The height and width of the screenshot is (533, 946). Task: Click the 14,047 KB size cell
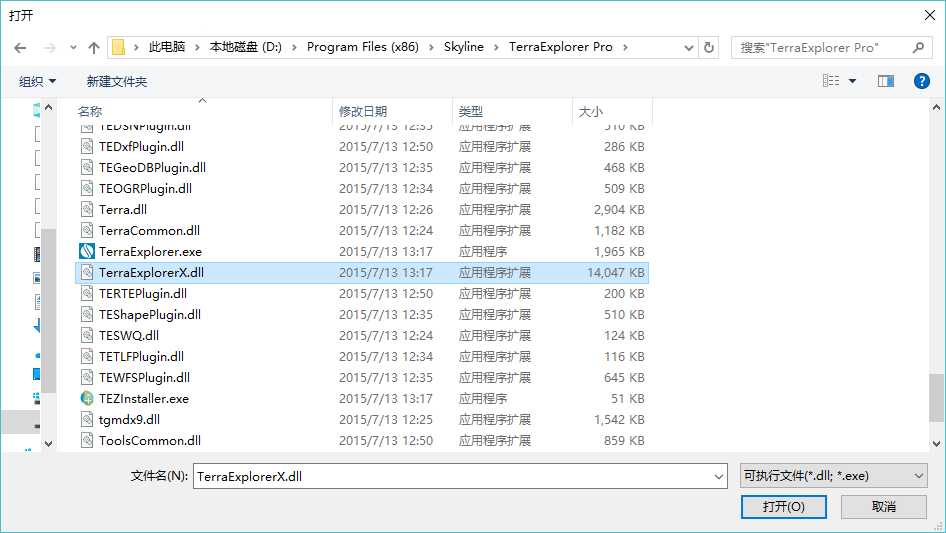615,273
